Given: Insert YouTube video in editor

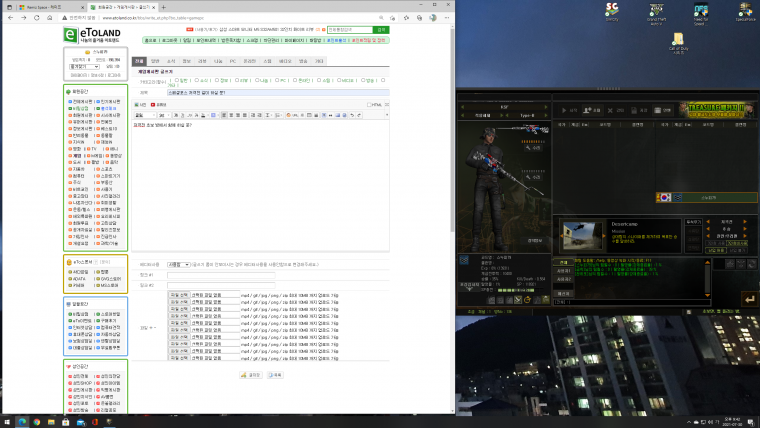Looking at the screenshot, I should [x=158, y=105].
